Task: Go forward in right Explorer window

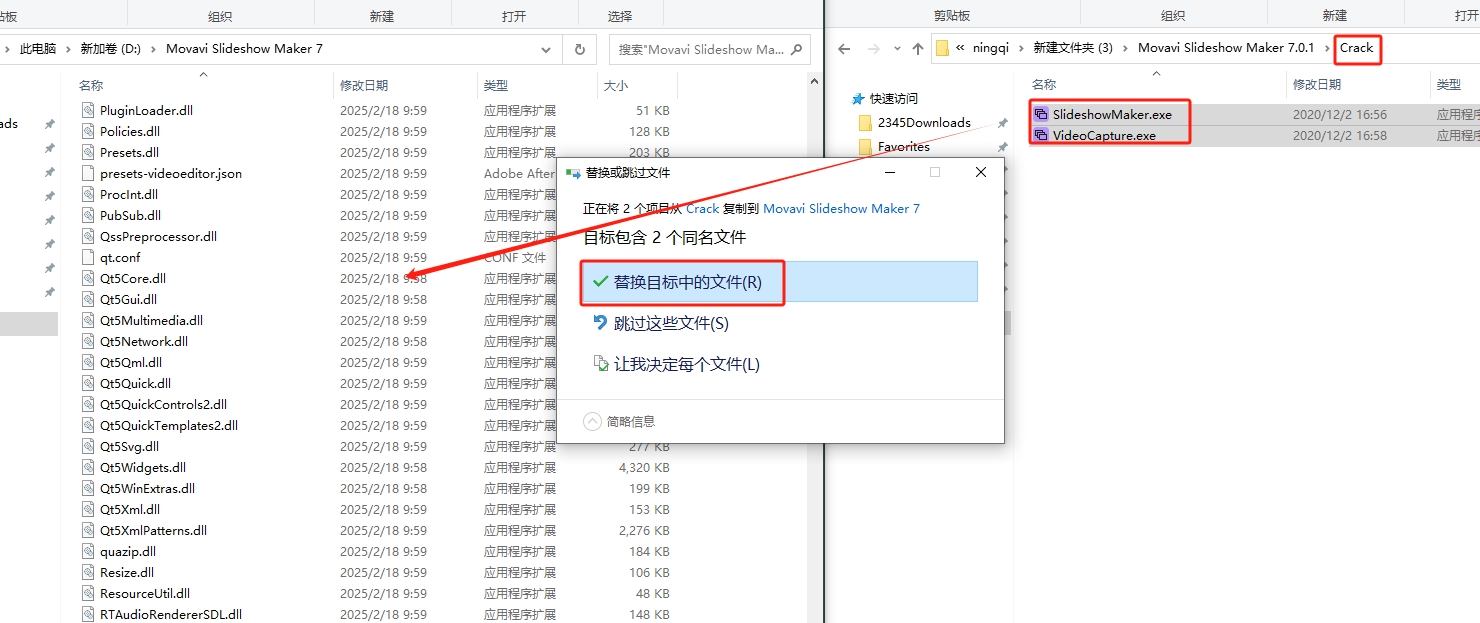Action: (873, 48)
